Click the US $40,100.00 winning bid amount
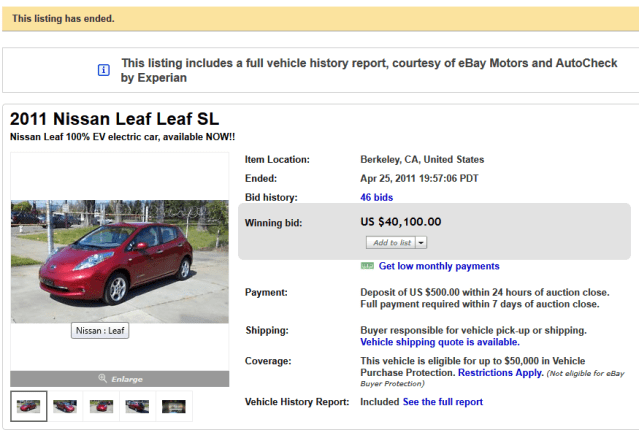The height and width of the screenshot is (430, 639). pyautogui.click(x=400, y=221)
